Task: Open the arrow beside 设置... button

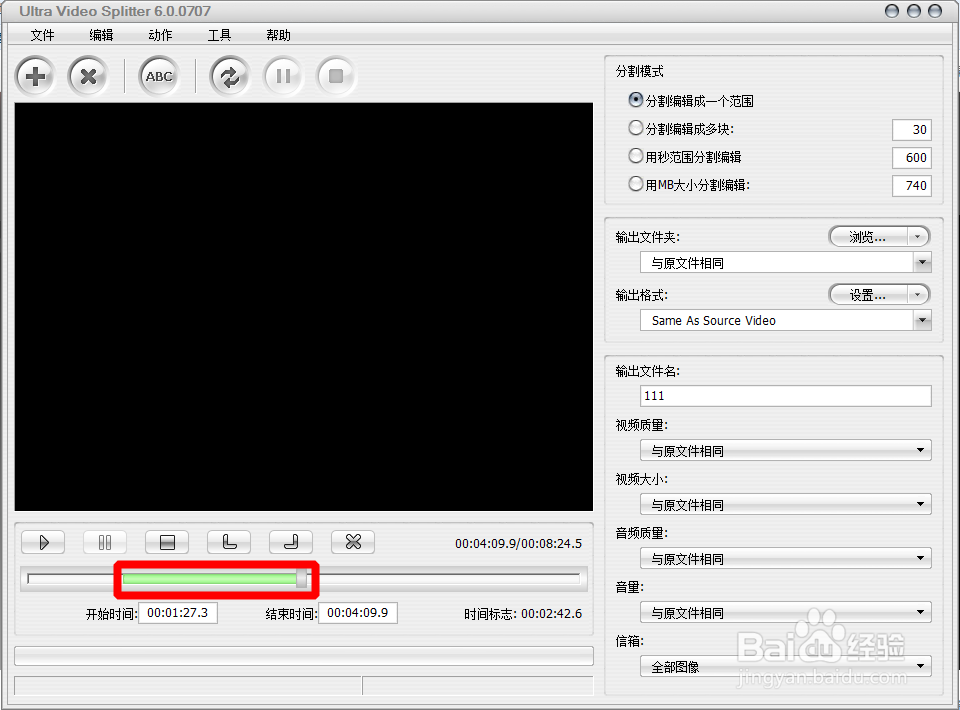Action: click(x=917, y=295)
